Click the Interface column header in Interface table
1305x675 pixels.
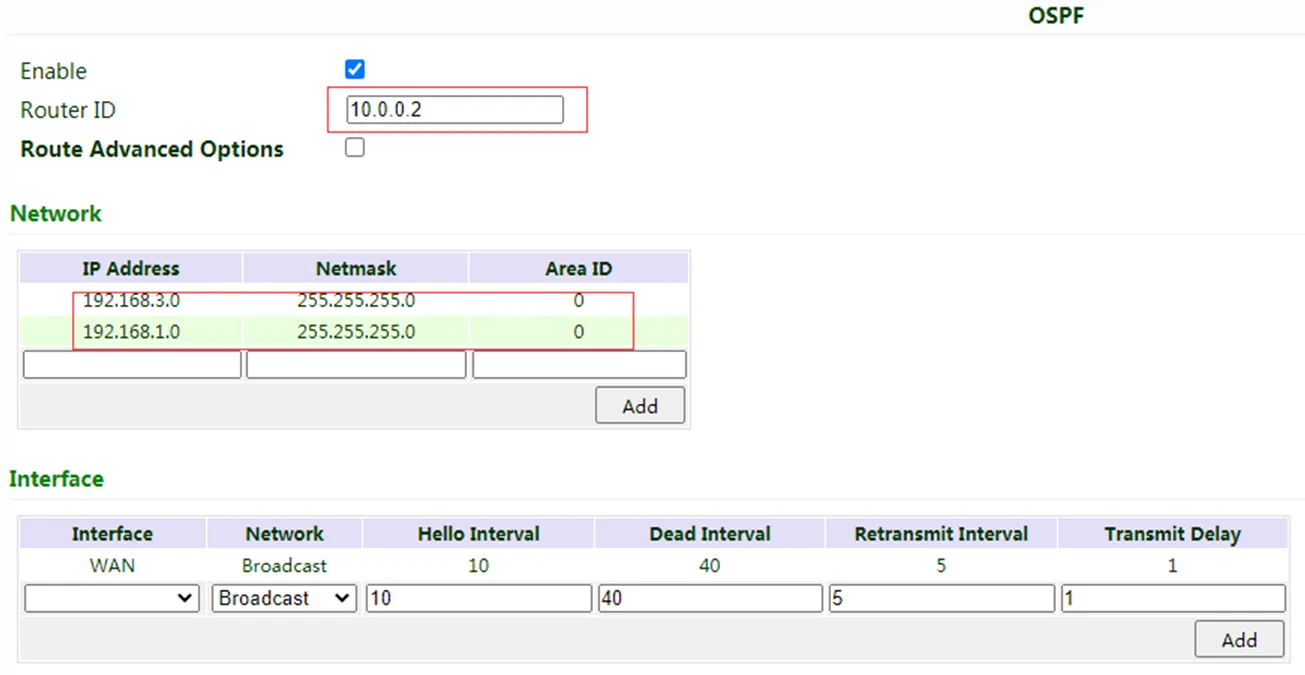click(x=112, y=534)
